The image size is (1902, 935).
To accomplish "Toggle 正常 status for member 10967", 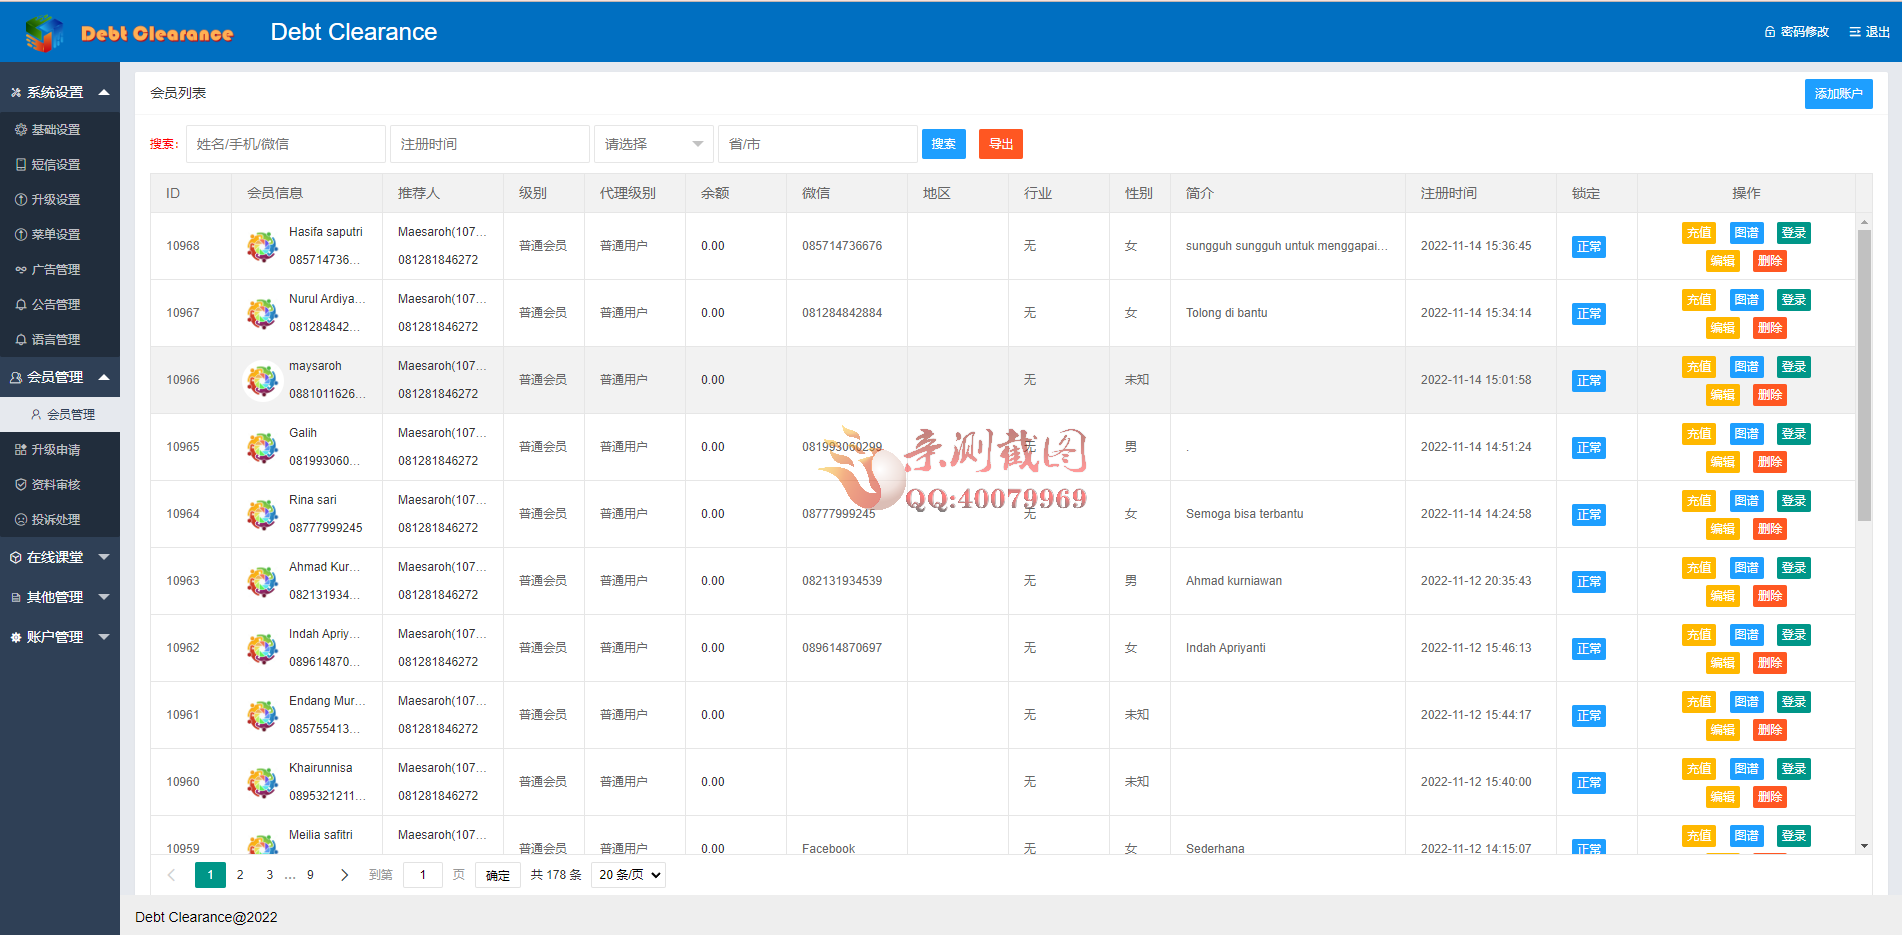I will (1588, 313).
